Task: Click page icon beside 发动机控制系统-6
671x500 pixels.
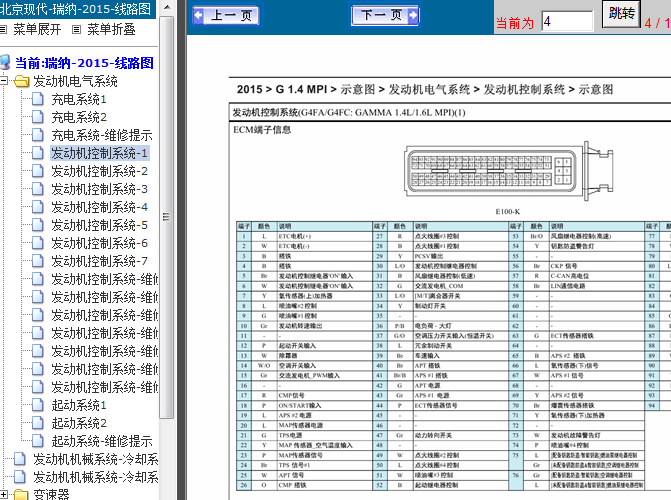Action: tap(38, 243)
